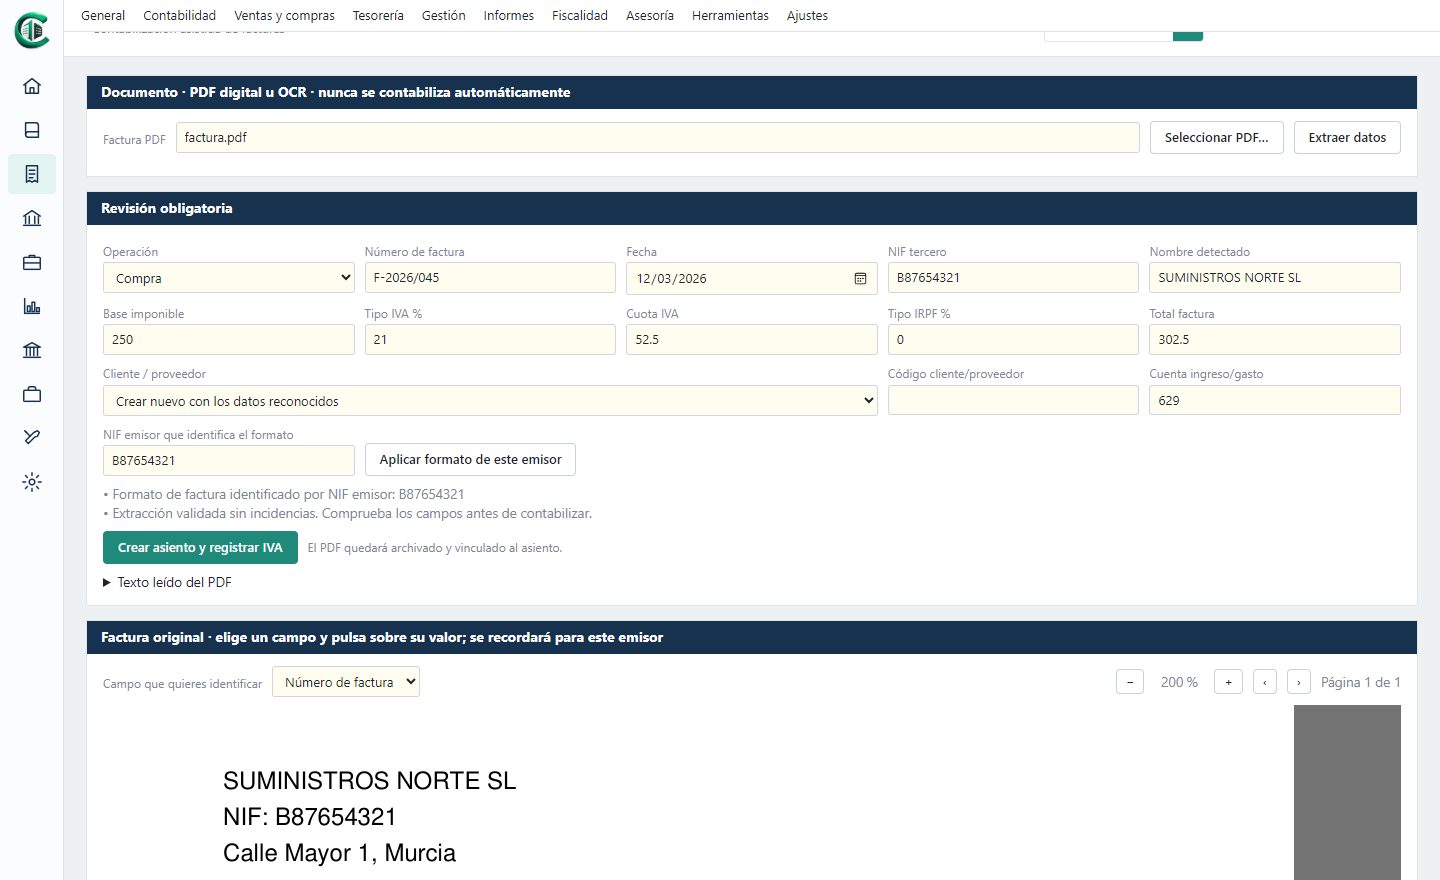Open the Asesoría menu
The width and height of the screenshot is (1440, 880).
[x=650, y=15]
